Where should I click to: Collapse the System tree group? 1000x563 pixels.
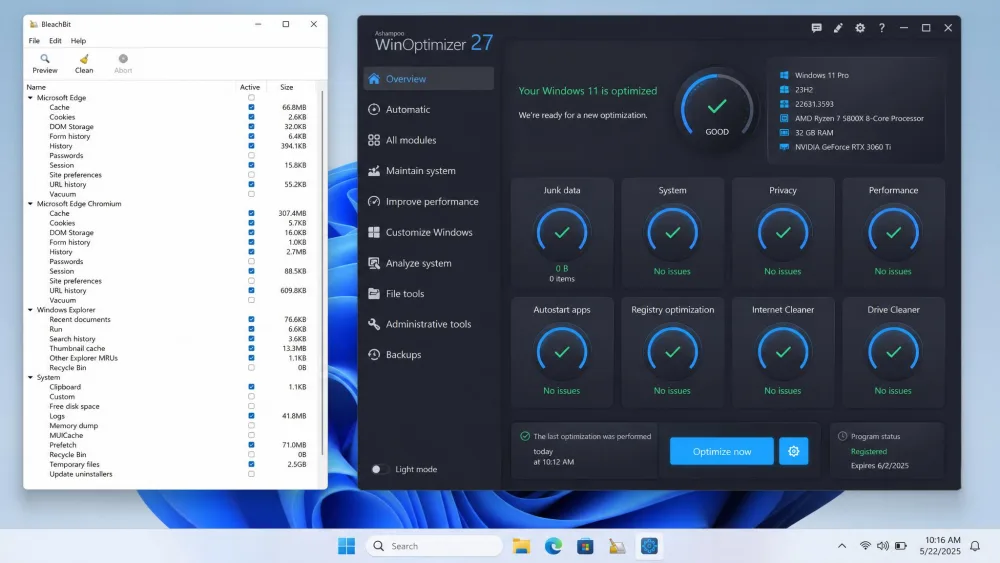30,377
